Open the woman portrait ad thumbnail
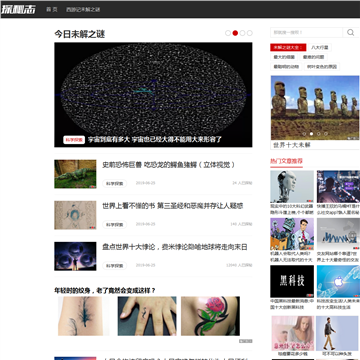This screenshot has height=360, width=360. click(x=293, y=333)
